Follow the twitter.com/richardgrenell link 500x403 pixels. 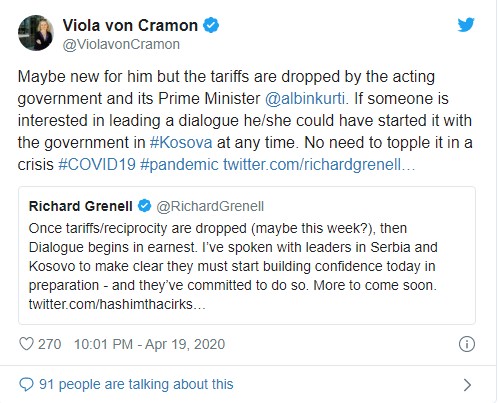click(x=319, y=165)
